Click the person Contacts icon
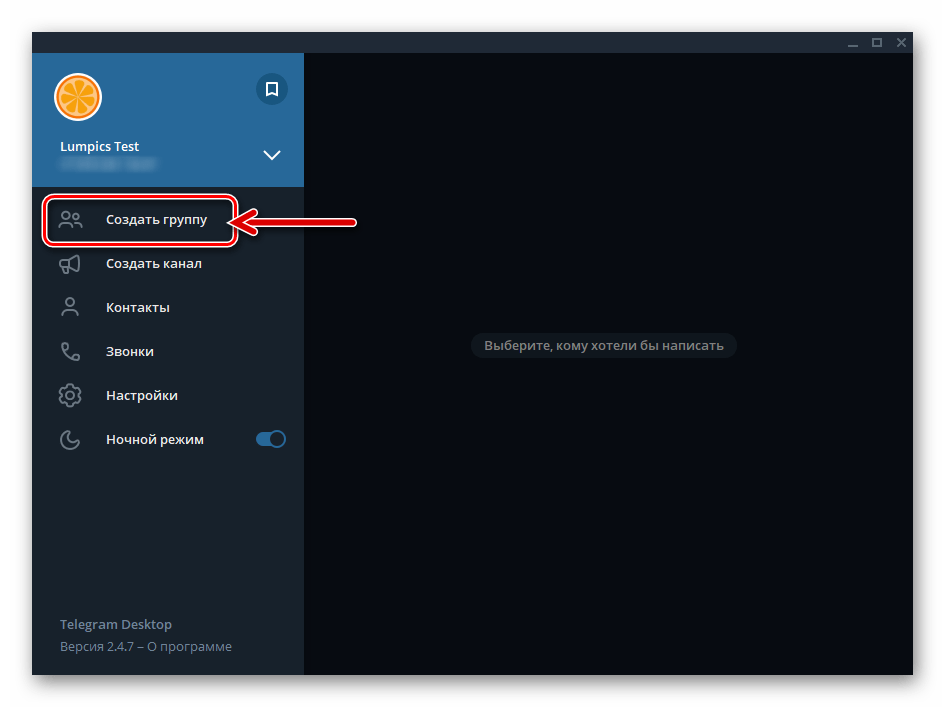 70,307
